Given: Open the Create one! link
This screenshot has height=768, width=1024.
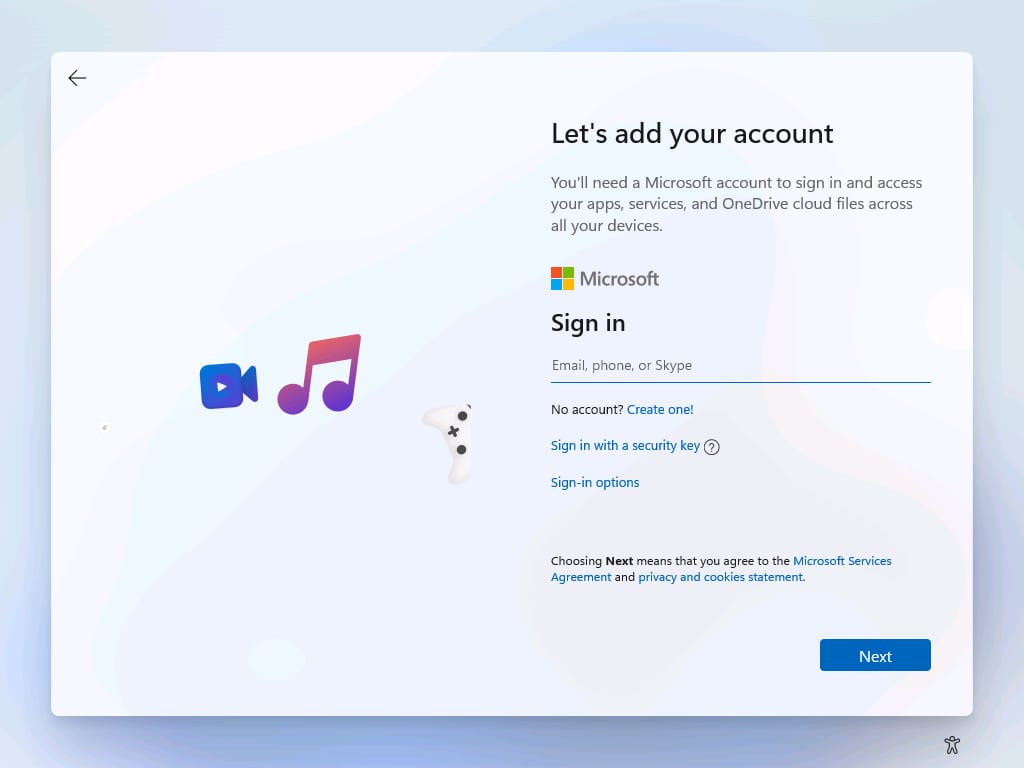Looking at the screenshot, I should tap(660, 409).
